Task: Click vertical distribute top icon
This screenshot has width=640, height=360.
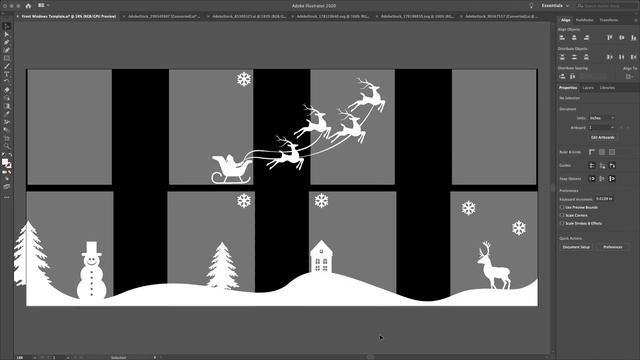Action: click(x=562, y=57)
